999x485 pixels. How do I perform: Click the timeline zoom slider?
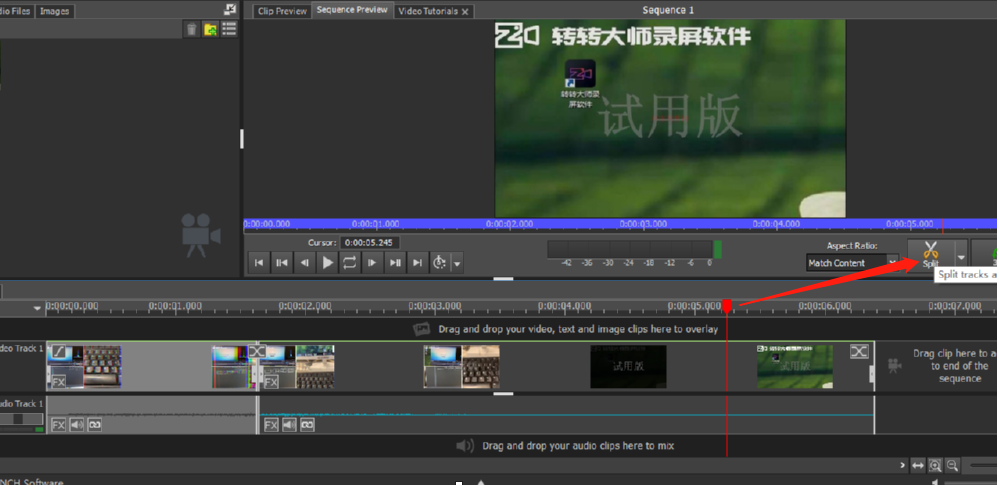(x=982, y=466)
